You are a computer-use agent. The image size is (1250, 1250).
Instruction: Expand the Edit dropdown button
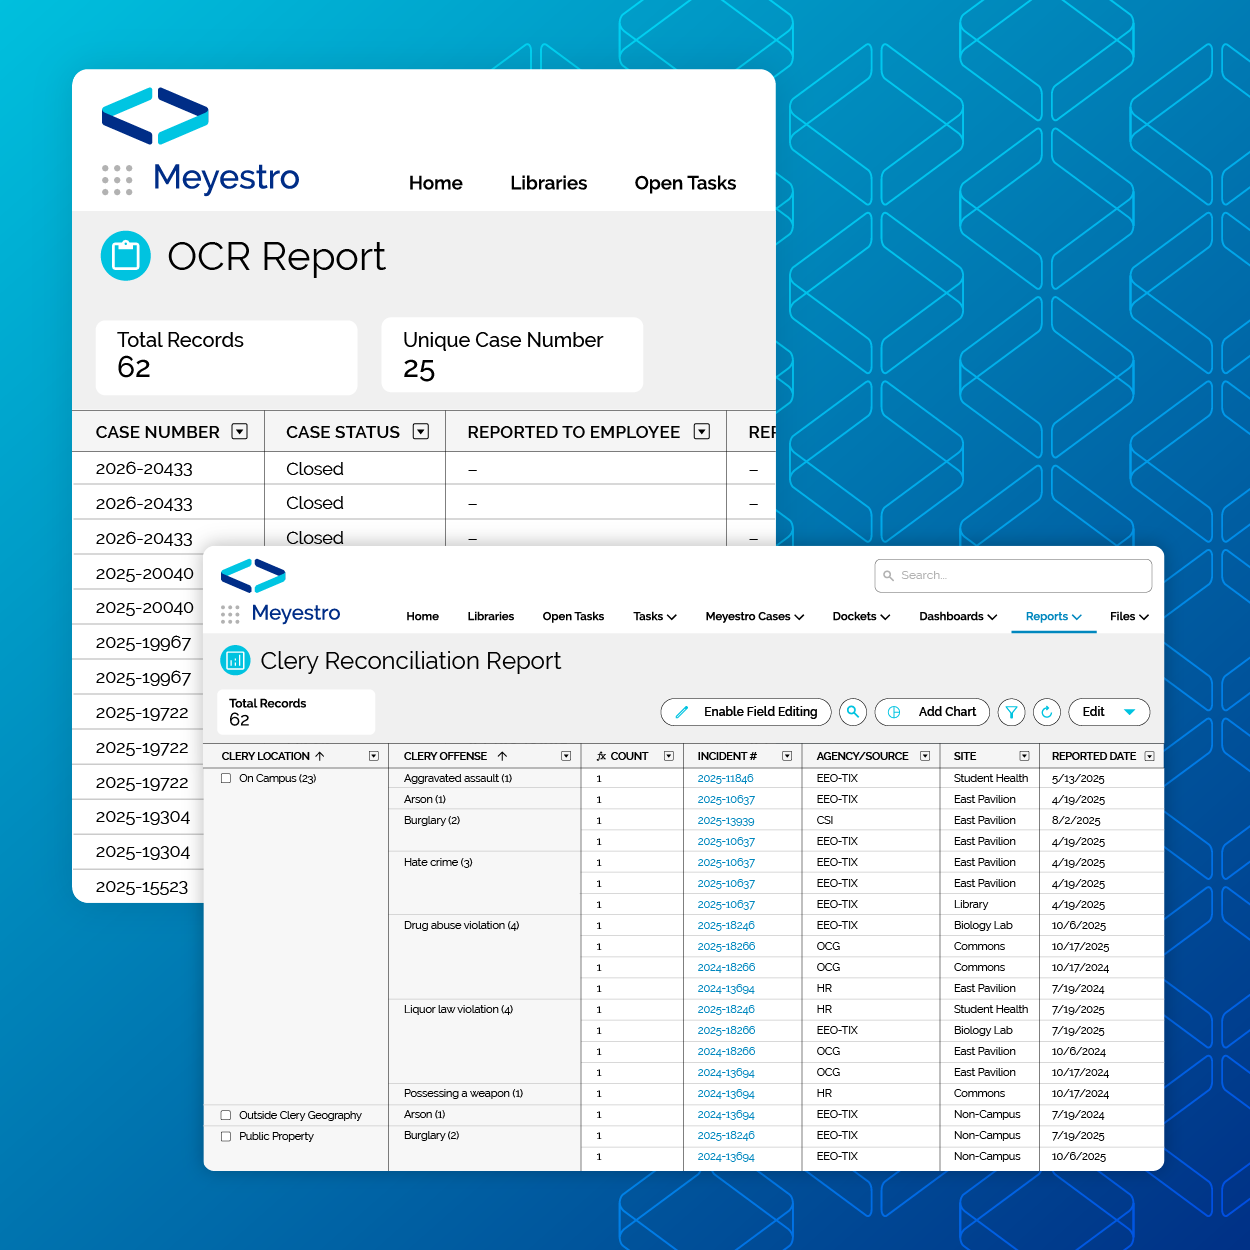pyautogui.click(x=1109, y=712)
